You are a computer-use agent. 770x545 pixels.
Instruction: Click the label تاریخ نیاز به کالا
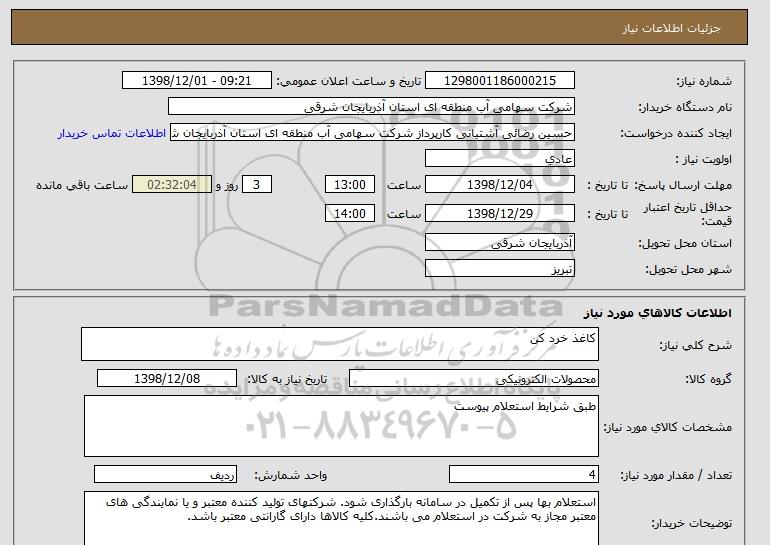coord(287,379)
